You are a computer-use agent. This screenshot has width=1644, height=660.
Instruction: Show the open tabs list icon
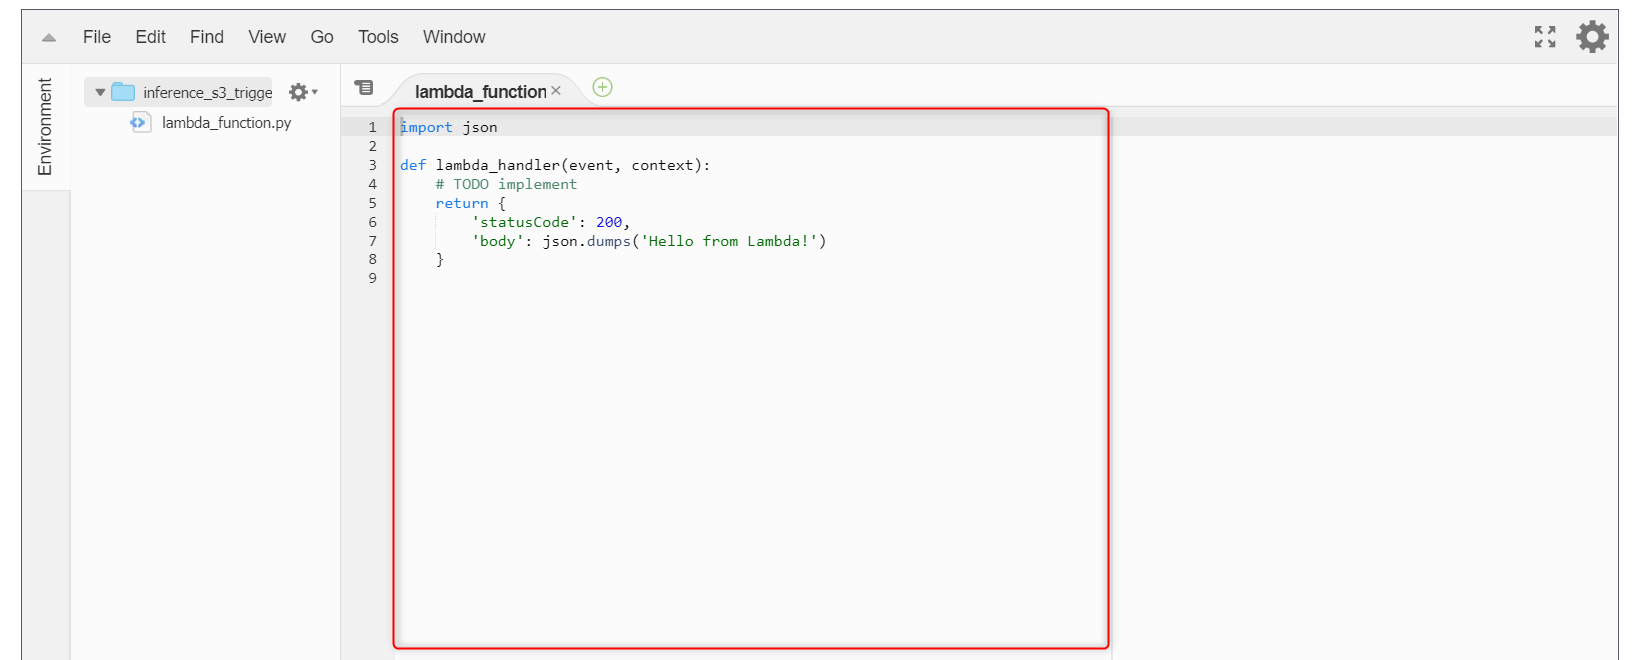tap(364, 88)
